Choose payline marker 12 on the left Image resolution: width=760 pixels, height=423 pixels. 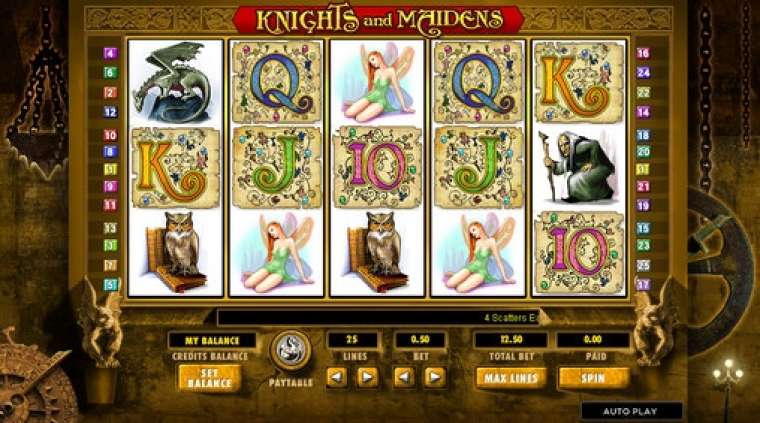point(110,112)
